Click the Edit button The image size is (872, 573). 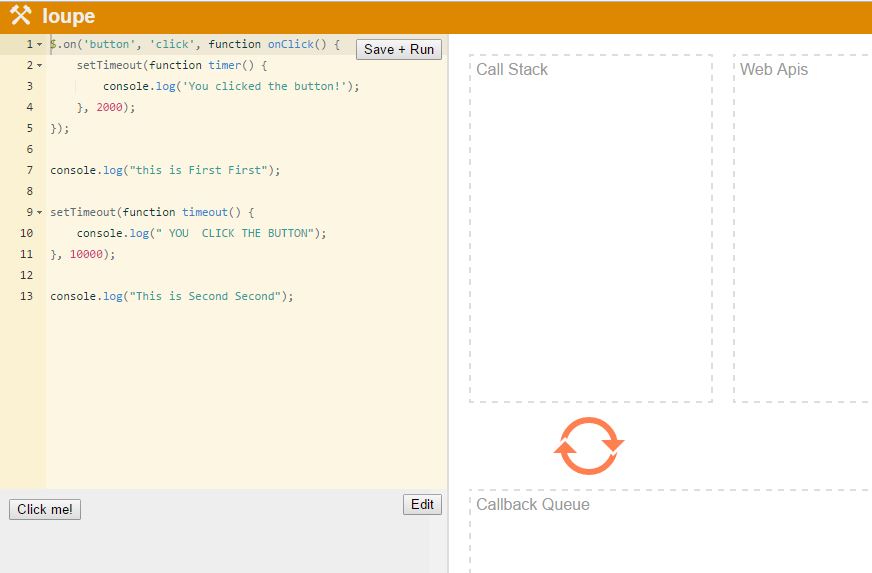[x=422, y=505]
